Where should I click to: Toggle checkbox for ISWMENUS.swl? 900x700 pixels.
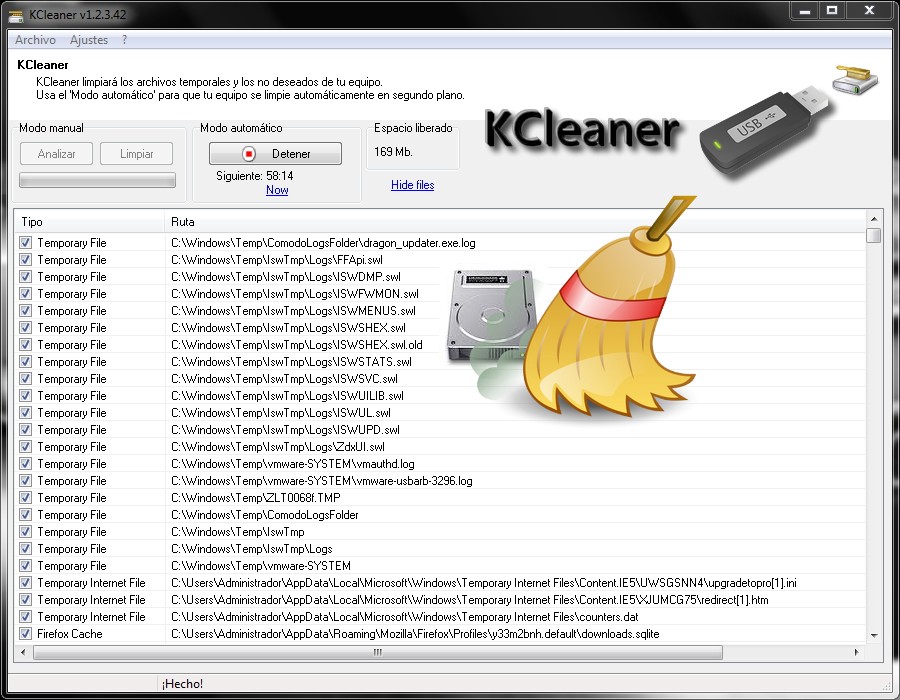pyautogui.click(x=25, y=310)
